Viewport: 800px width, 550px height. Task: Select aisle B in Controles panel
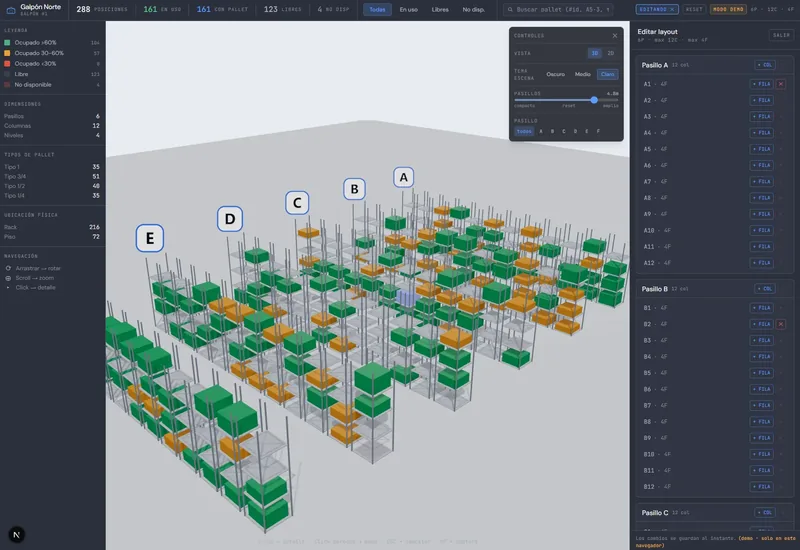[552, 132]
